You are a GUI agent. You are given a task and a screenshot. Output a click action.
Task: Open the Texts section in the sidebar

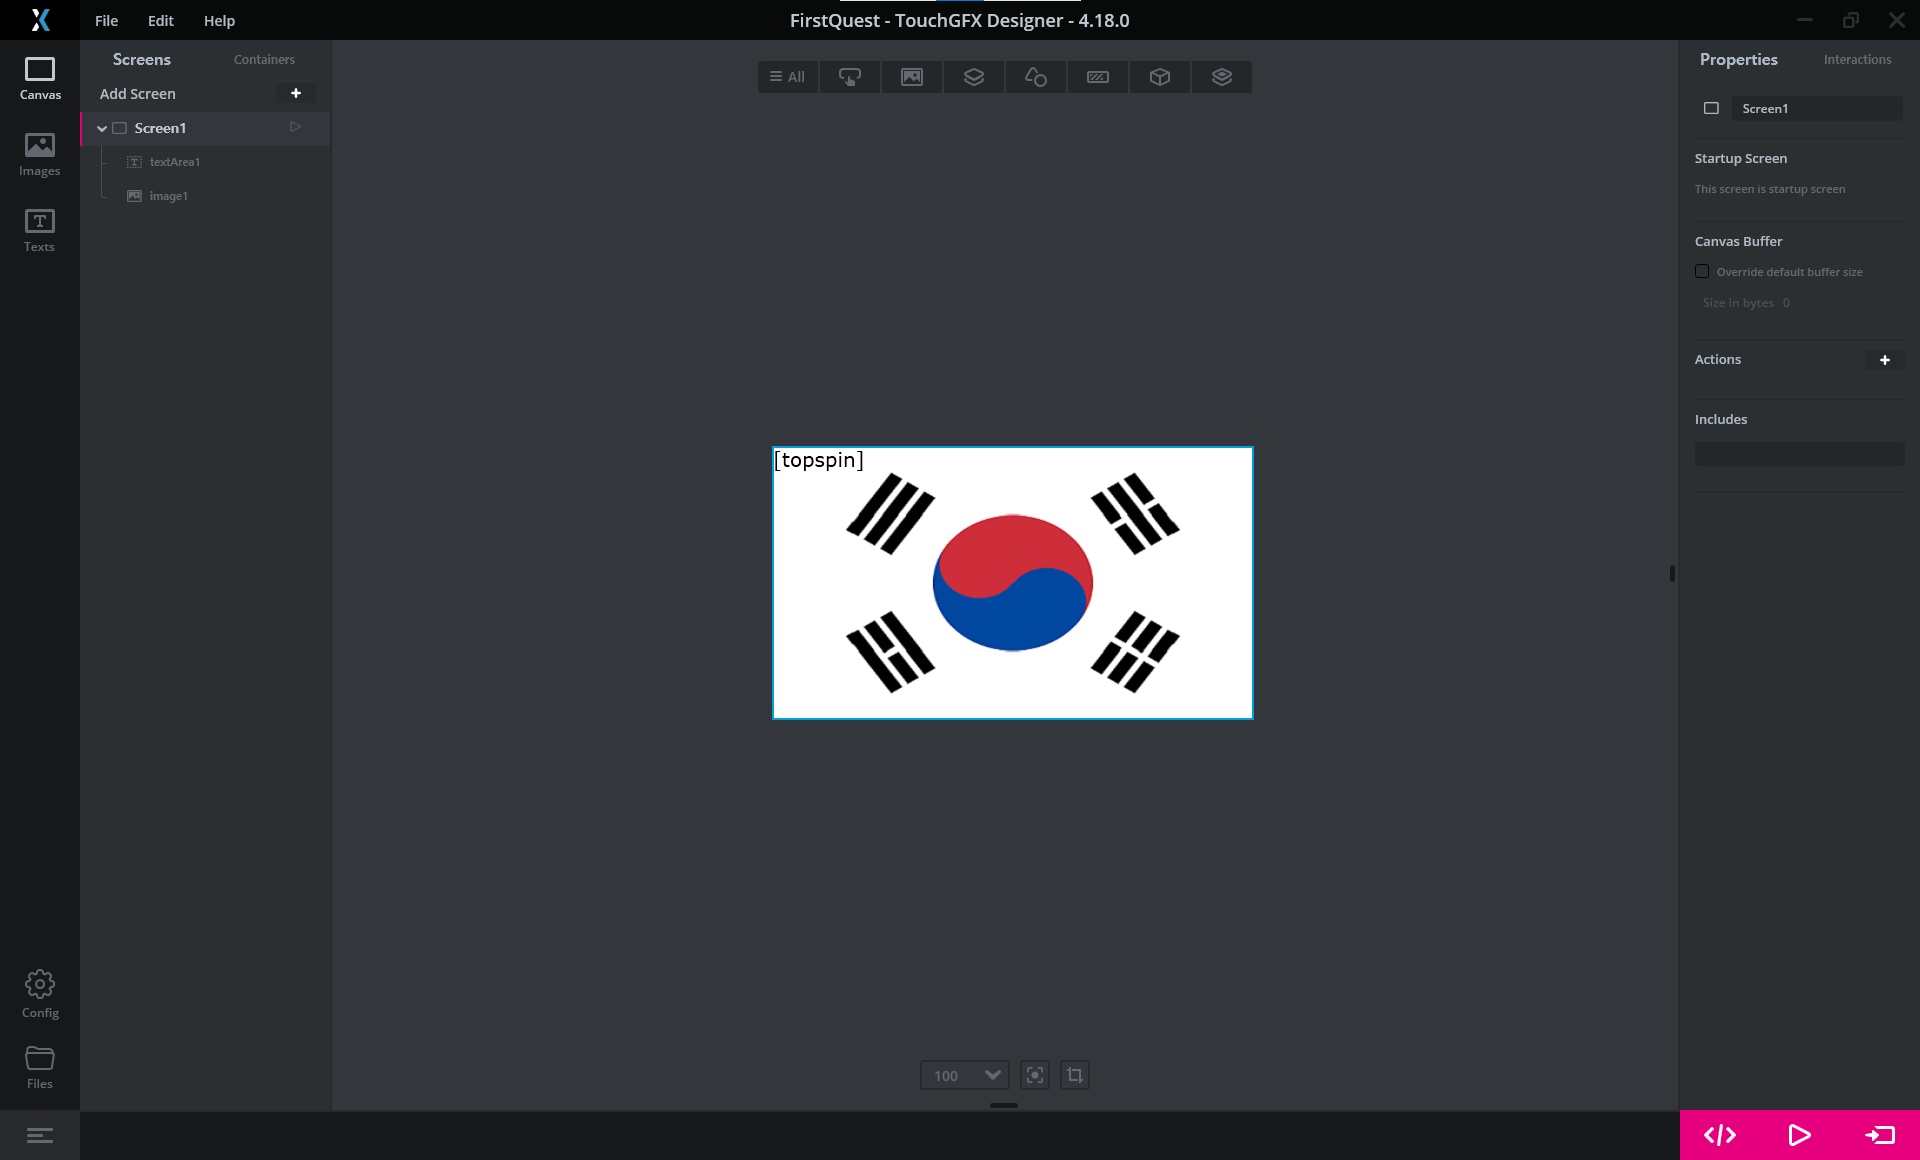click(40, 231)
